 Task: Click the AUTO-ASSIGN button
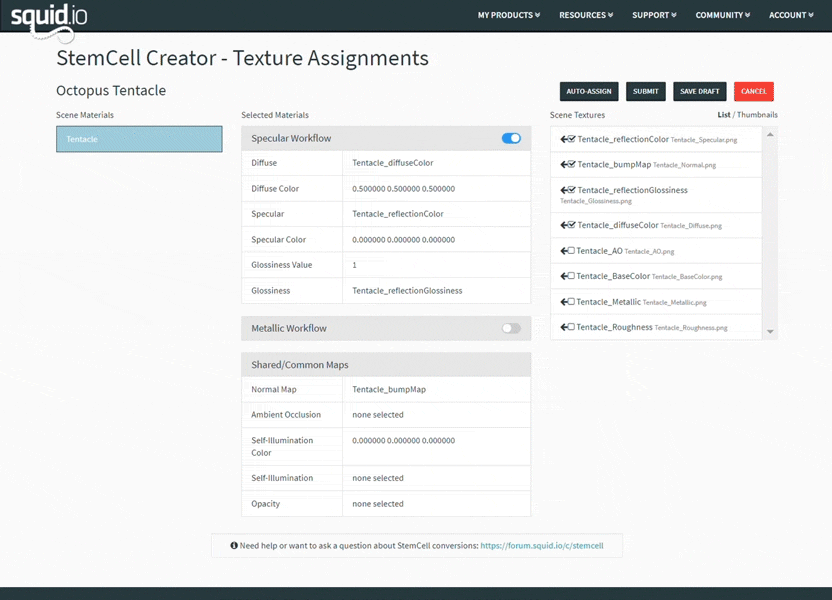coord(589,91)
